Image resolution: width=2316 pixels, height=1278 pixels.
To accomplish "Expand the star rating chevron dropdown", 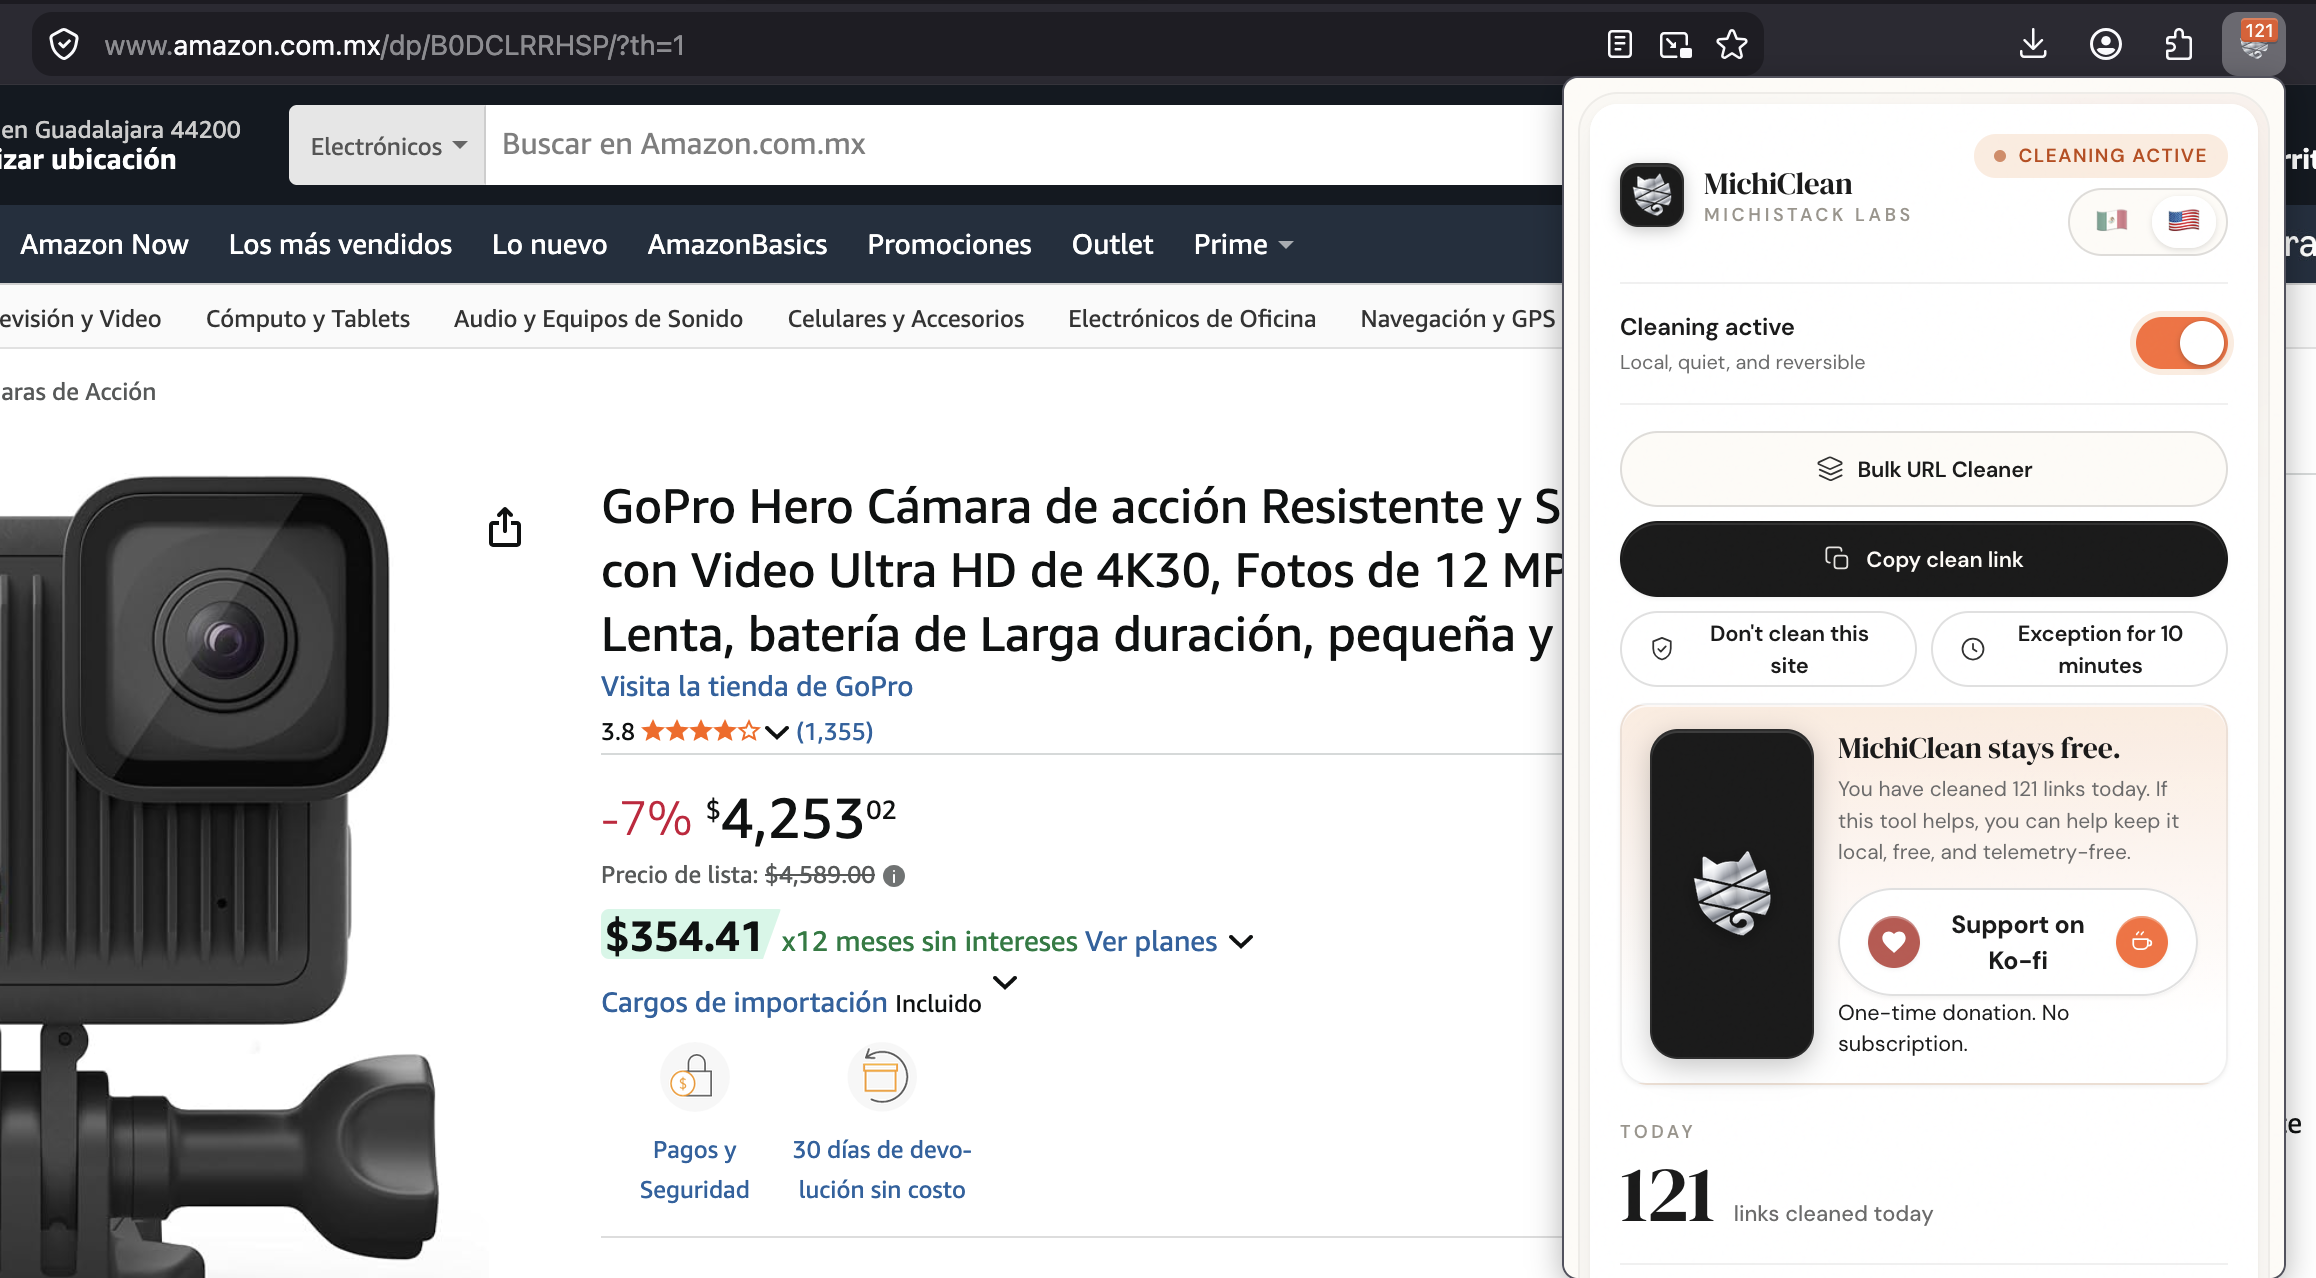I will click(x=776, y=733).
